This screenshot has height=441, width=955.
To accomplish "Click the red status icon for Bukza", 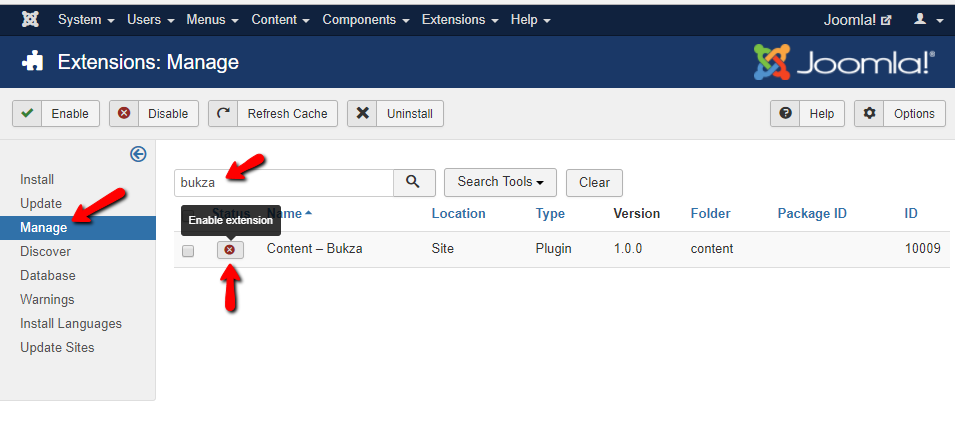I will pyautogui.click(x=230, y=250).
